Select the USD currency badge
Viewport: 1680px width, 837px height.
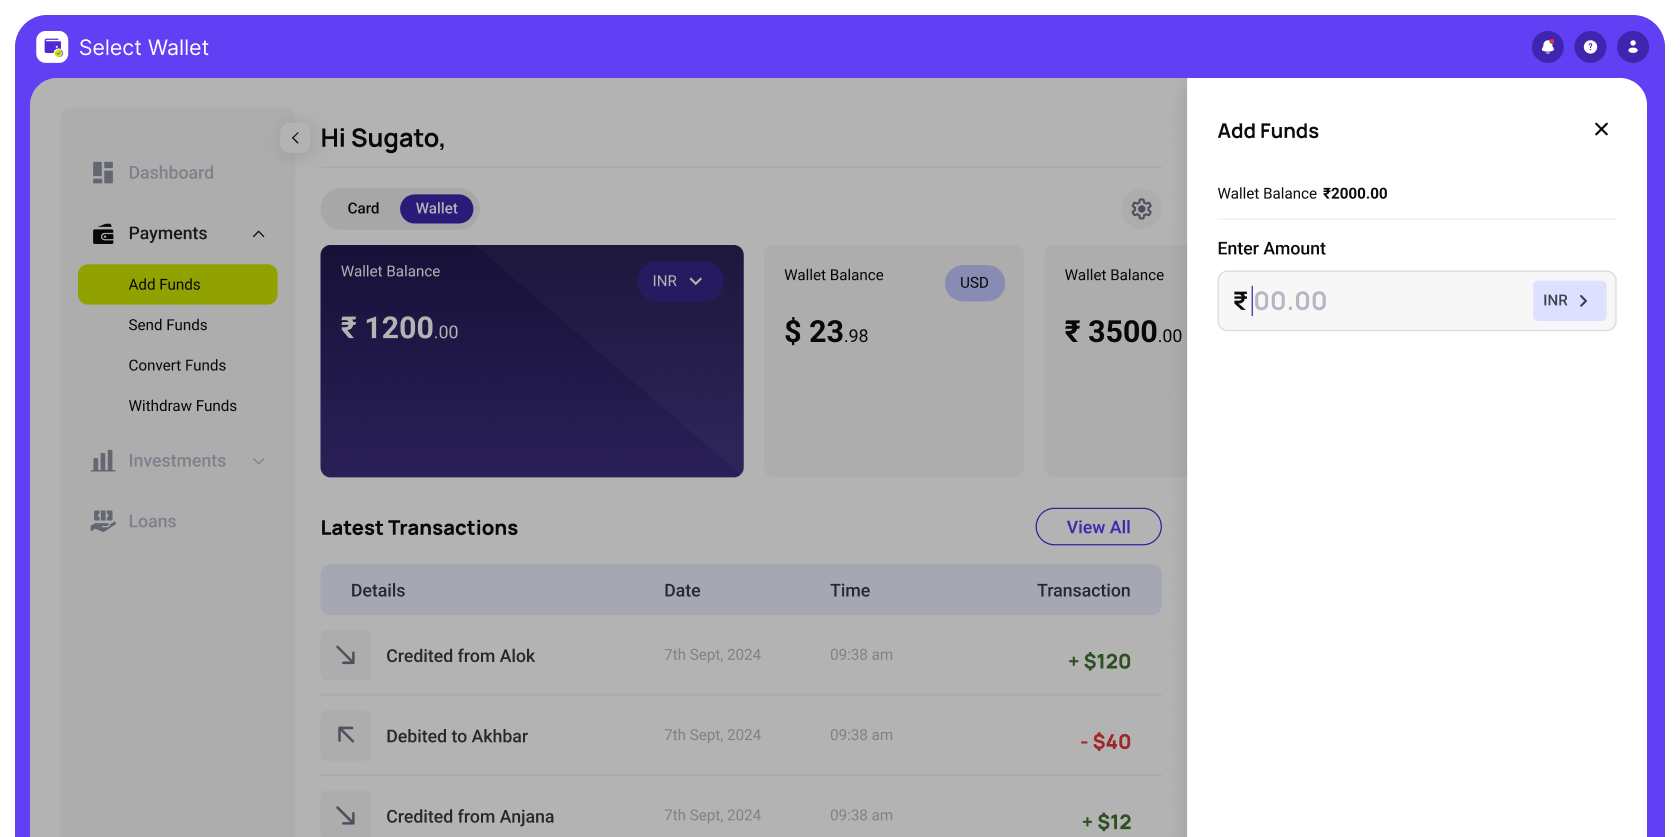point(974,283)
